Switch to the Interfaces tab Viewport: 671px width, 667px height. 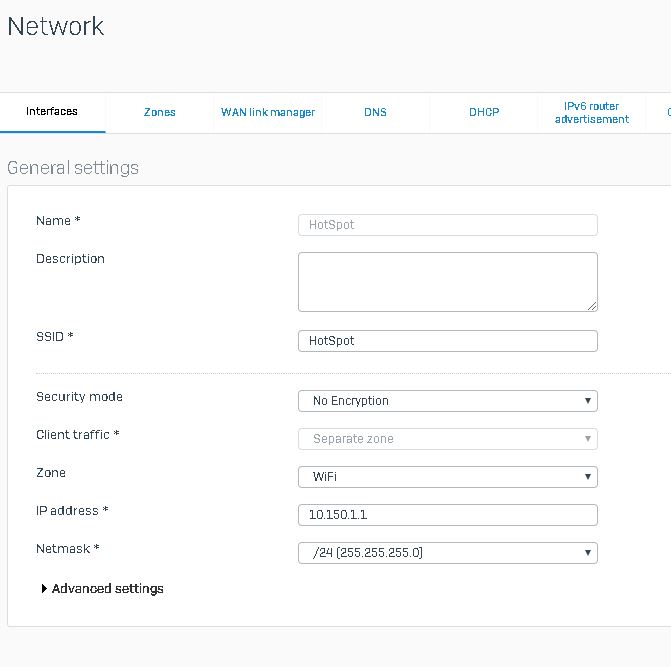coord(52,112)
